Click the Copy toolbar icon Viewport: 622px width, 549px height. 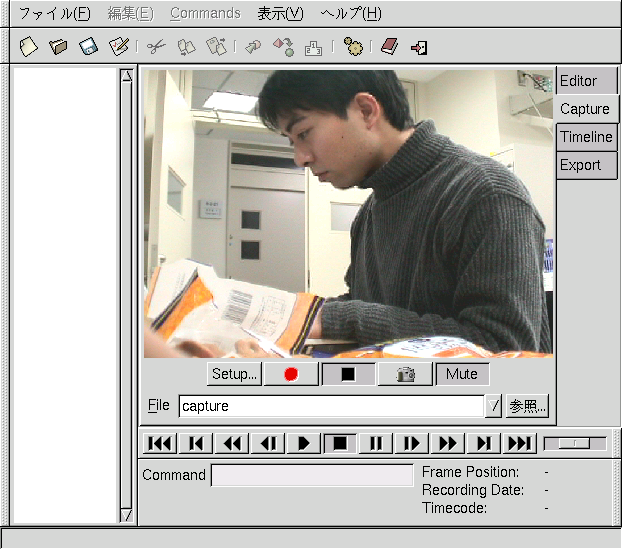[x=186, y=47]
